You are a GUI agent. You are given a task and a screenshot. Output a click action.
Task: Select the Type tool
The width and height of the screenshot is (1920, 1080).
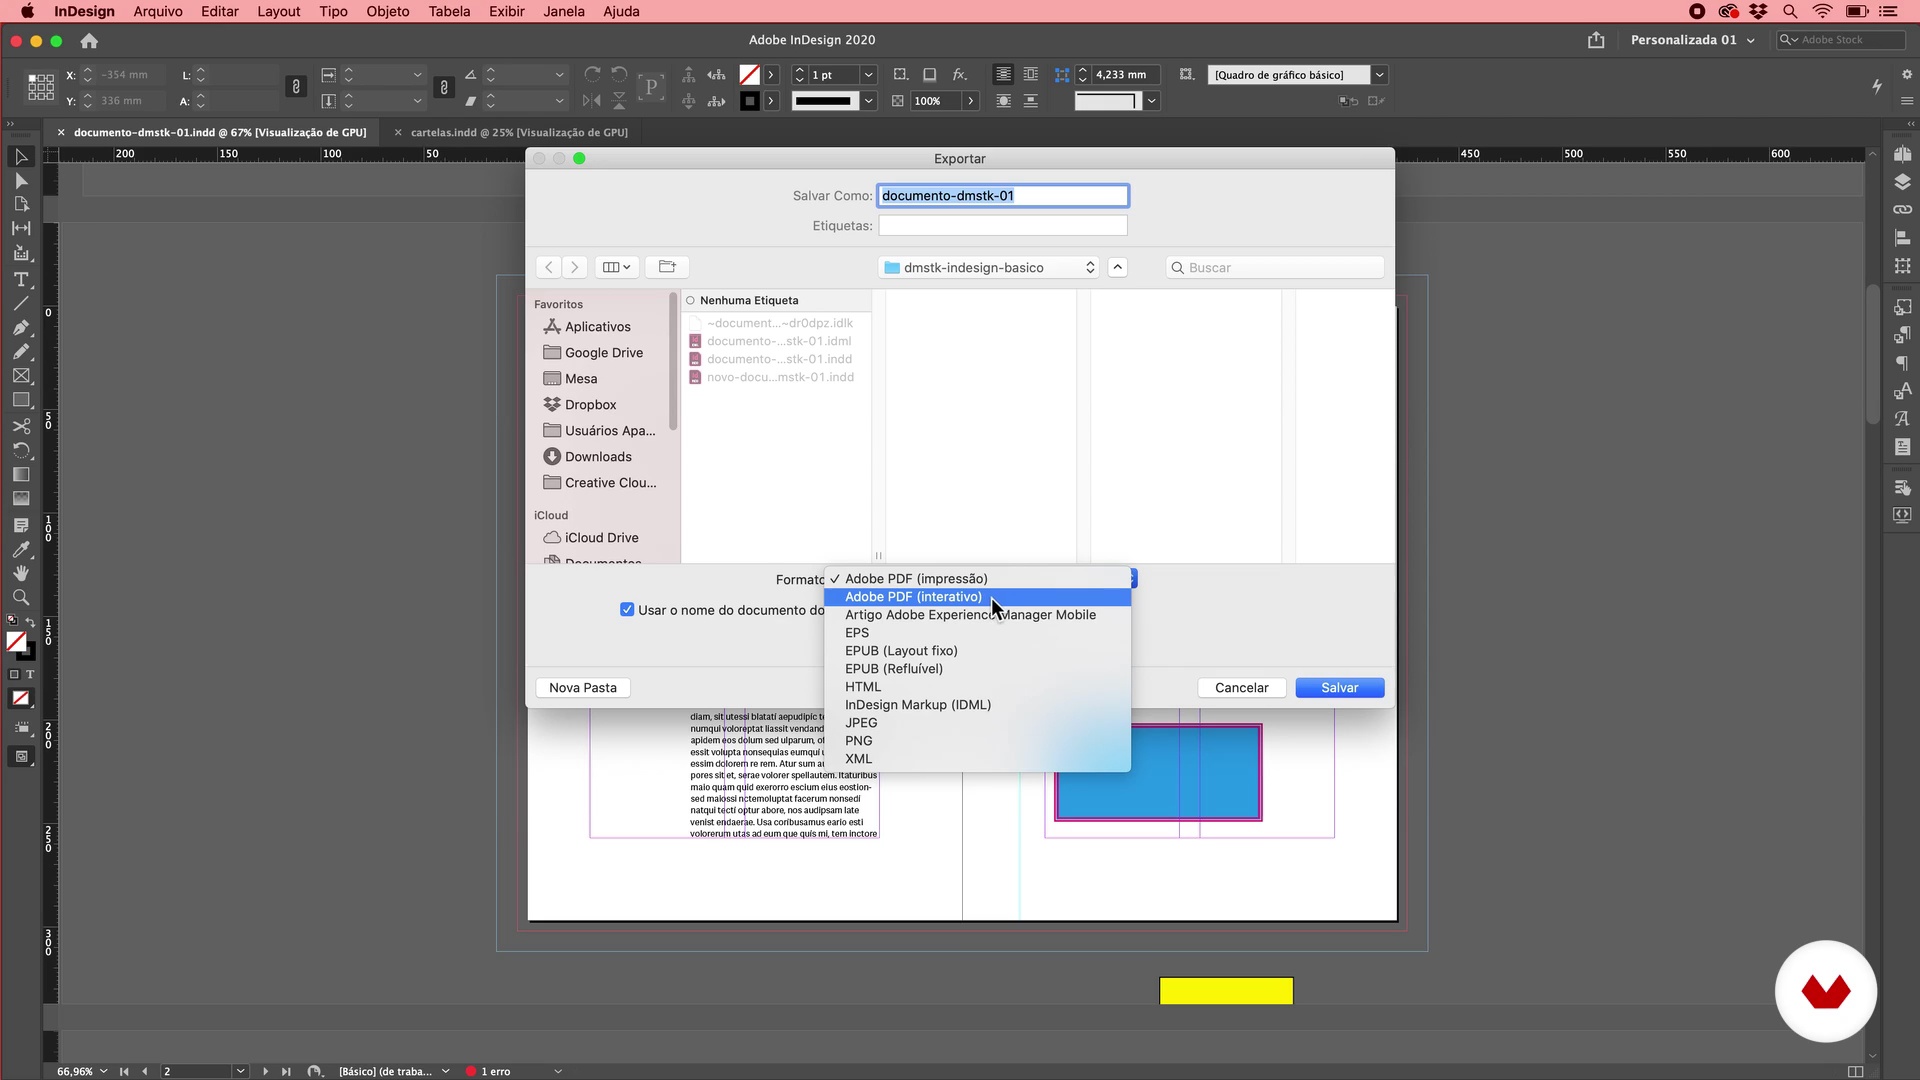[20, 280]
